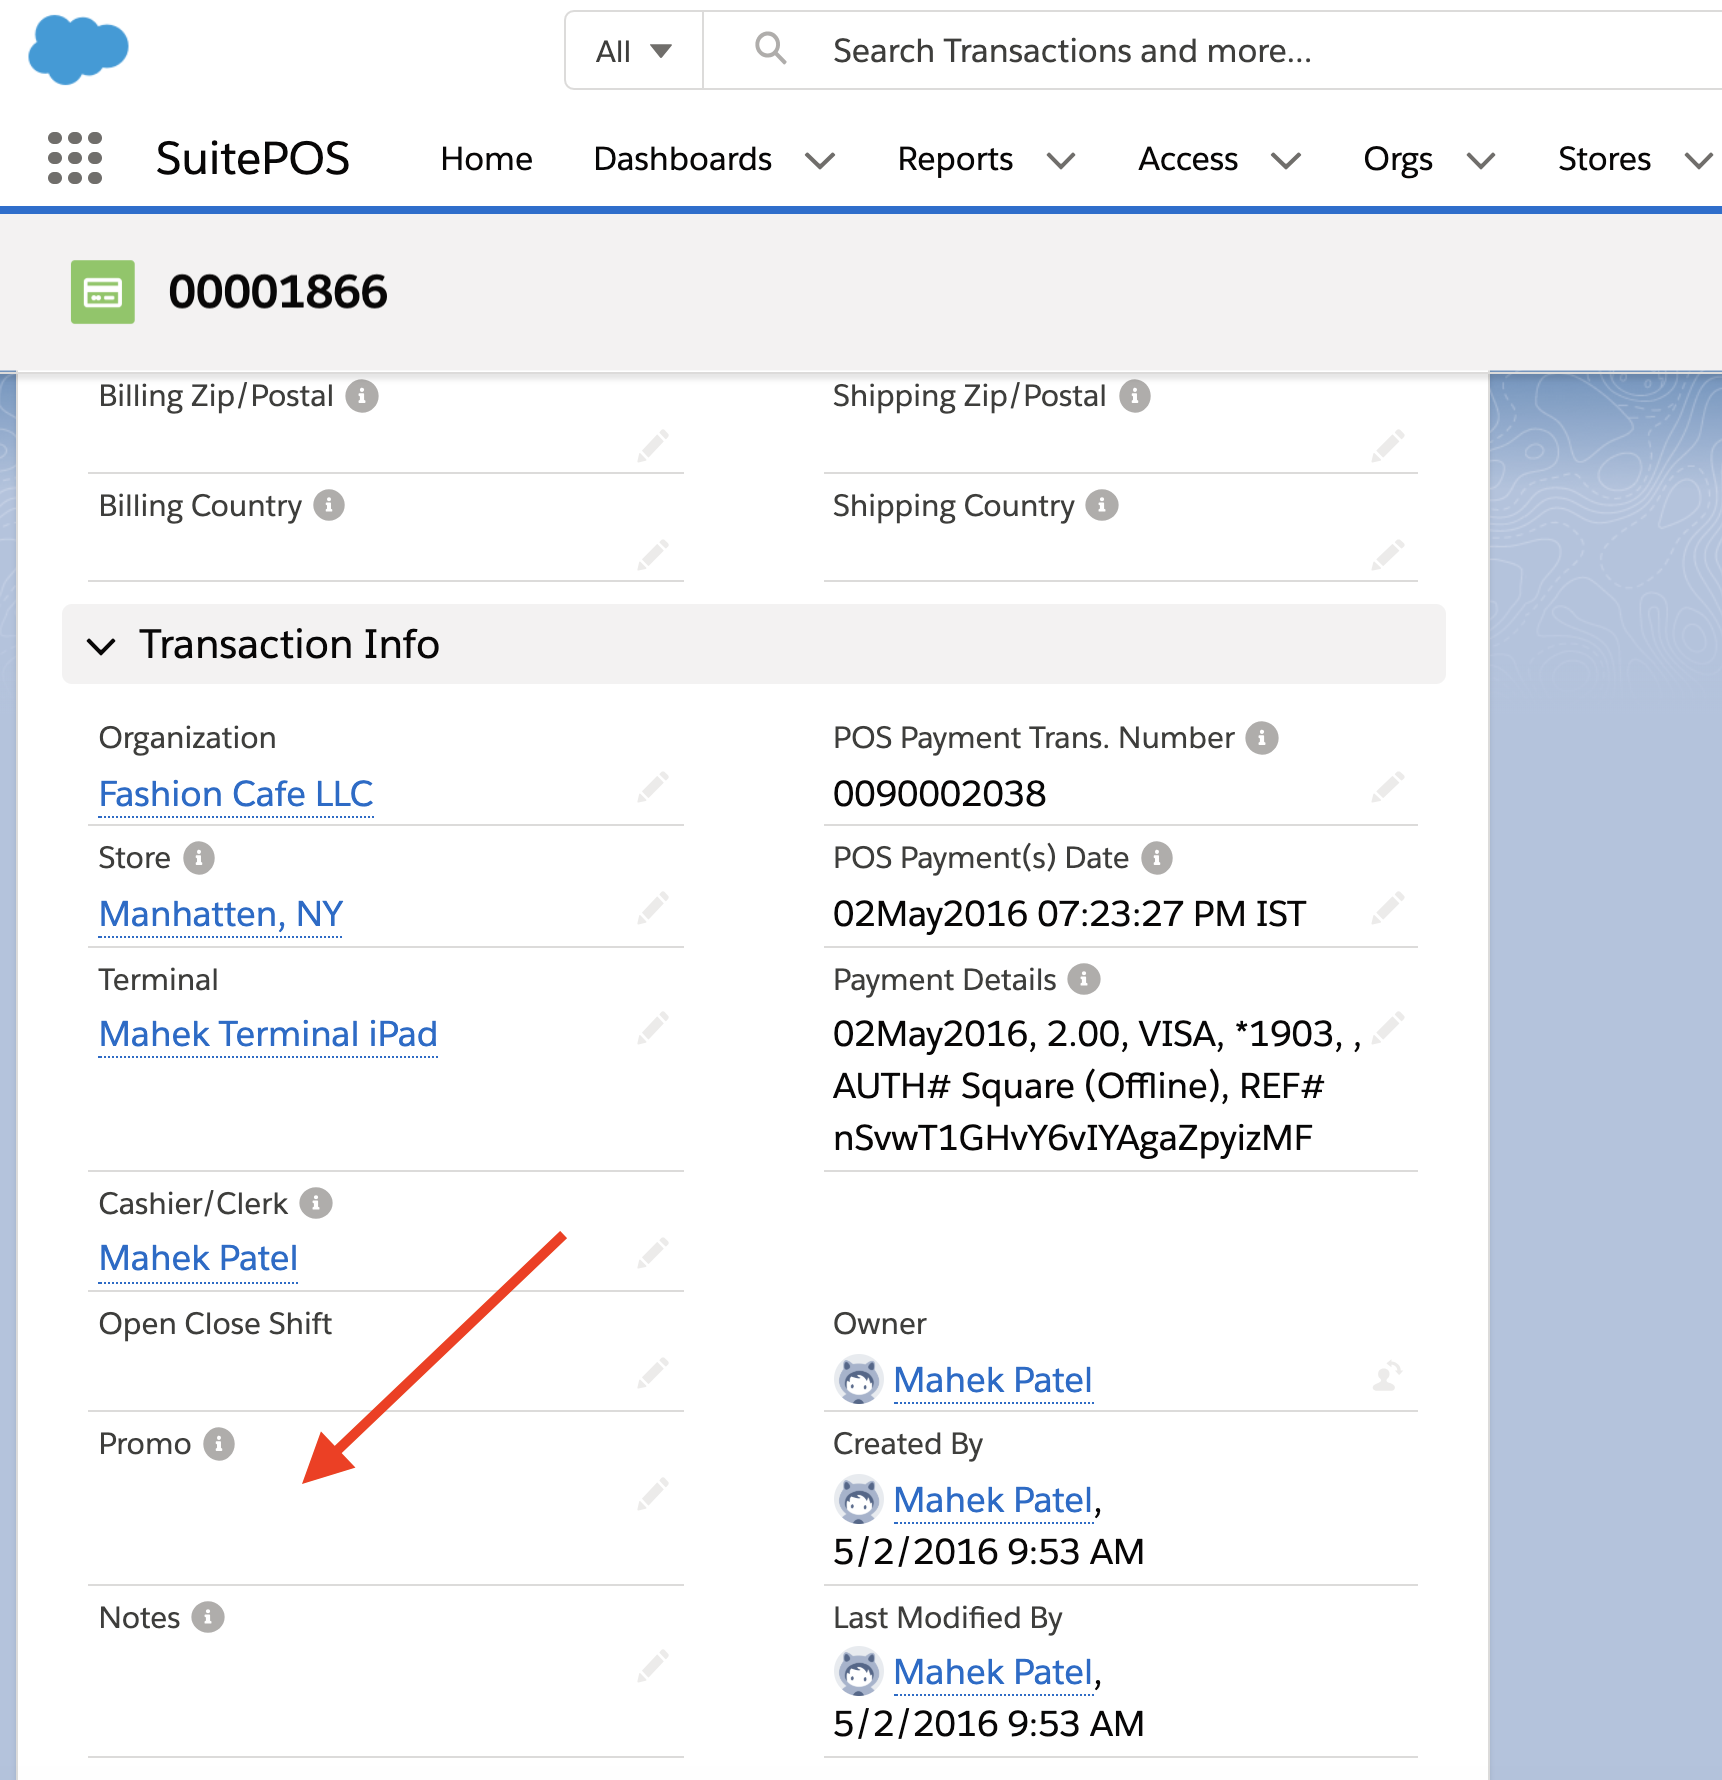Expand the Access menu chevron

[1286, 160]
